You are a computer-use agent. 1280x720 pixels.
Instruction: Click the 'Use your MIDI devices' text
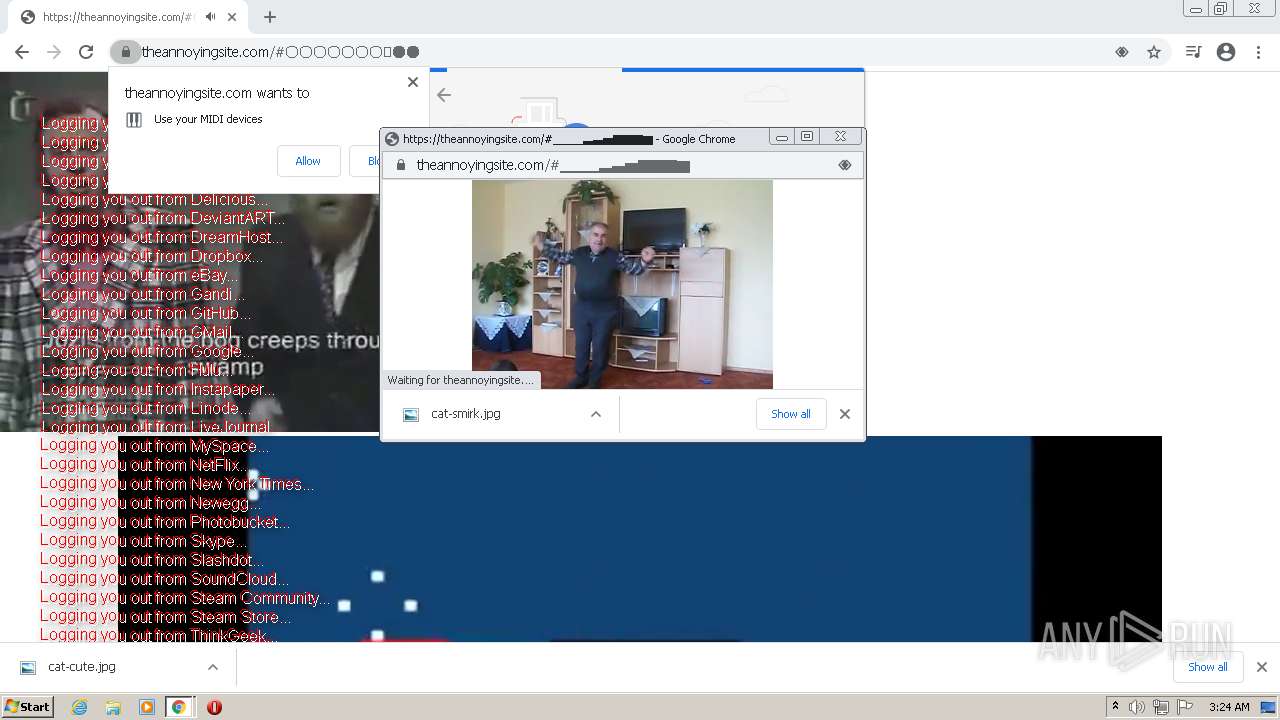[208, 119]
